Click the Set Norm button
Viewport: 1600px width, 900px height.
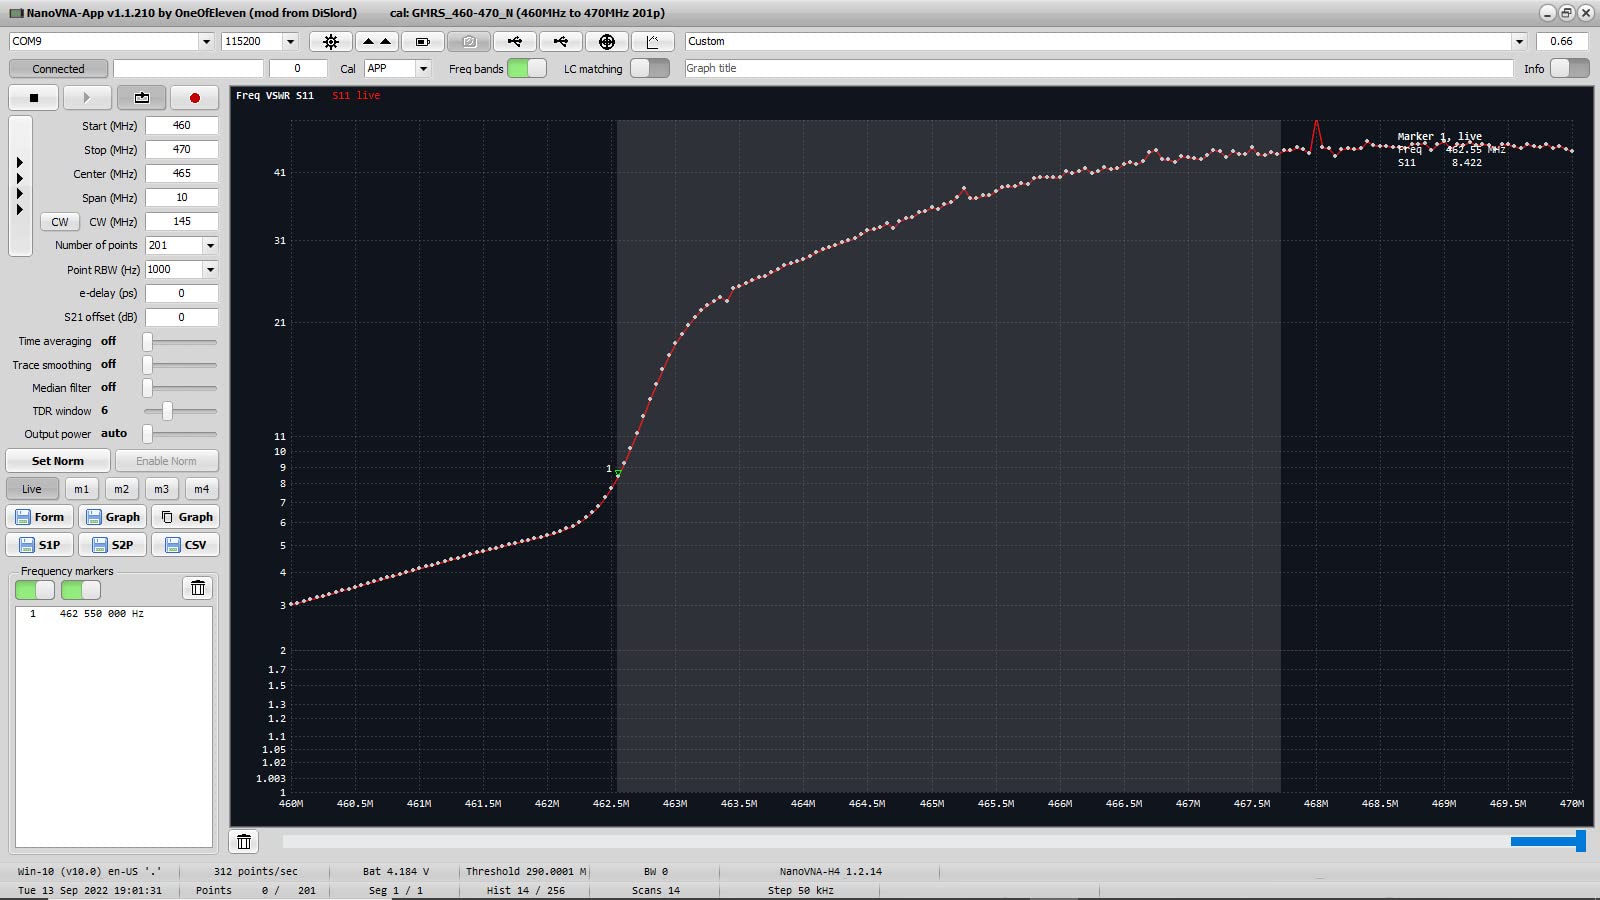[x=58, y=461]
